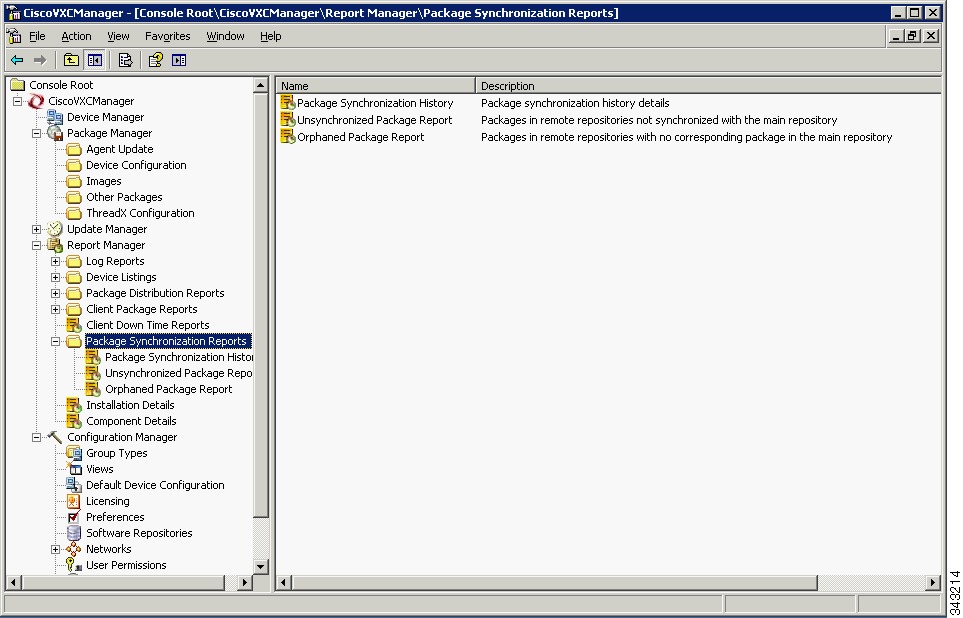Sort list by the Description column header
The width and height of the screenshot is (963, 618).
pyautogui.click(x=708, y=86)
